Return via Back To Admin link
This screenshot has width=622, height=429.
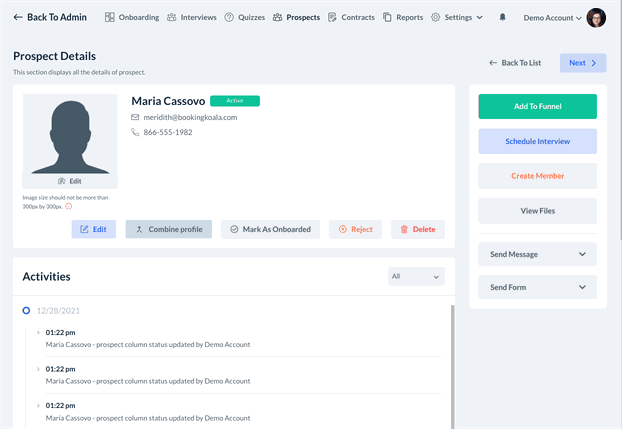(50, 17)
